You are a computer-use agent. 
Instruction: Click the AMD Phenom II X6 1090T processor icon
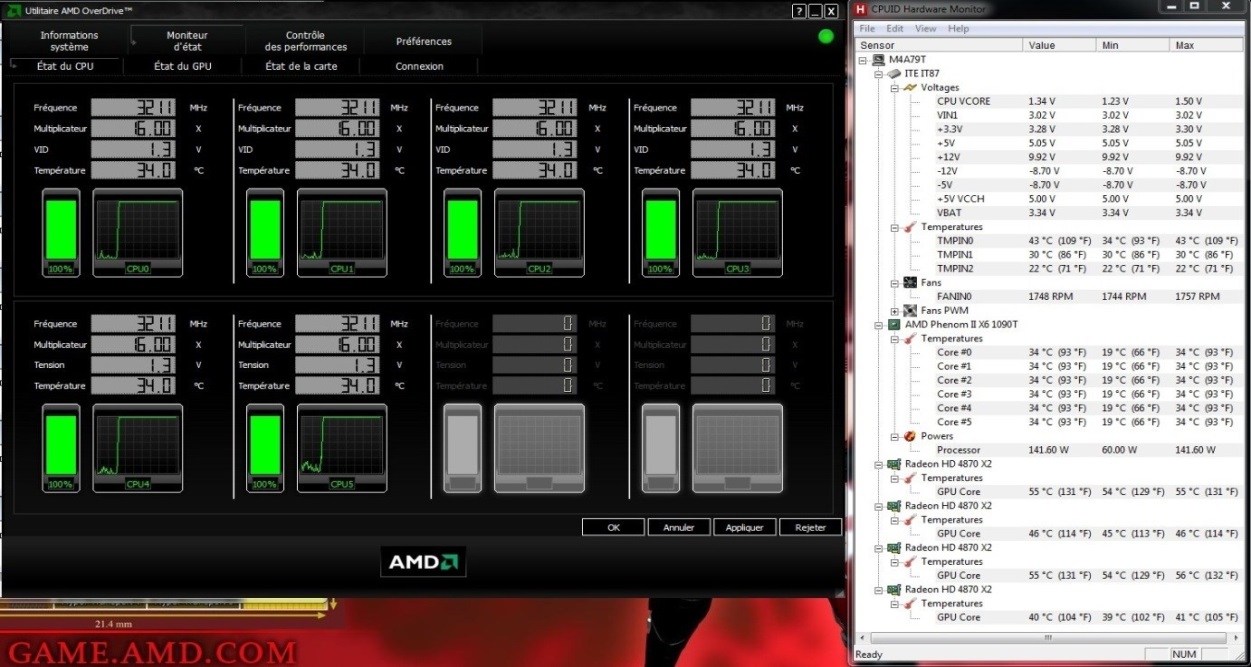pos(894,325)
